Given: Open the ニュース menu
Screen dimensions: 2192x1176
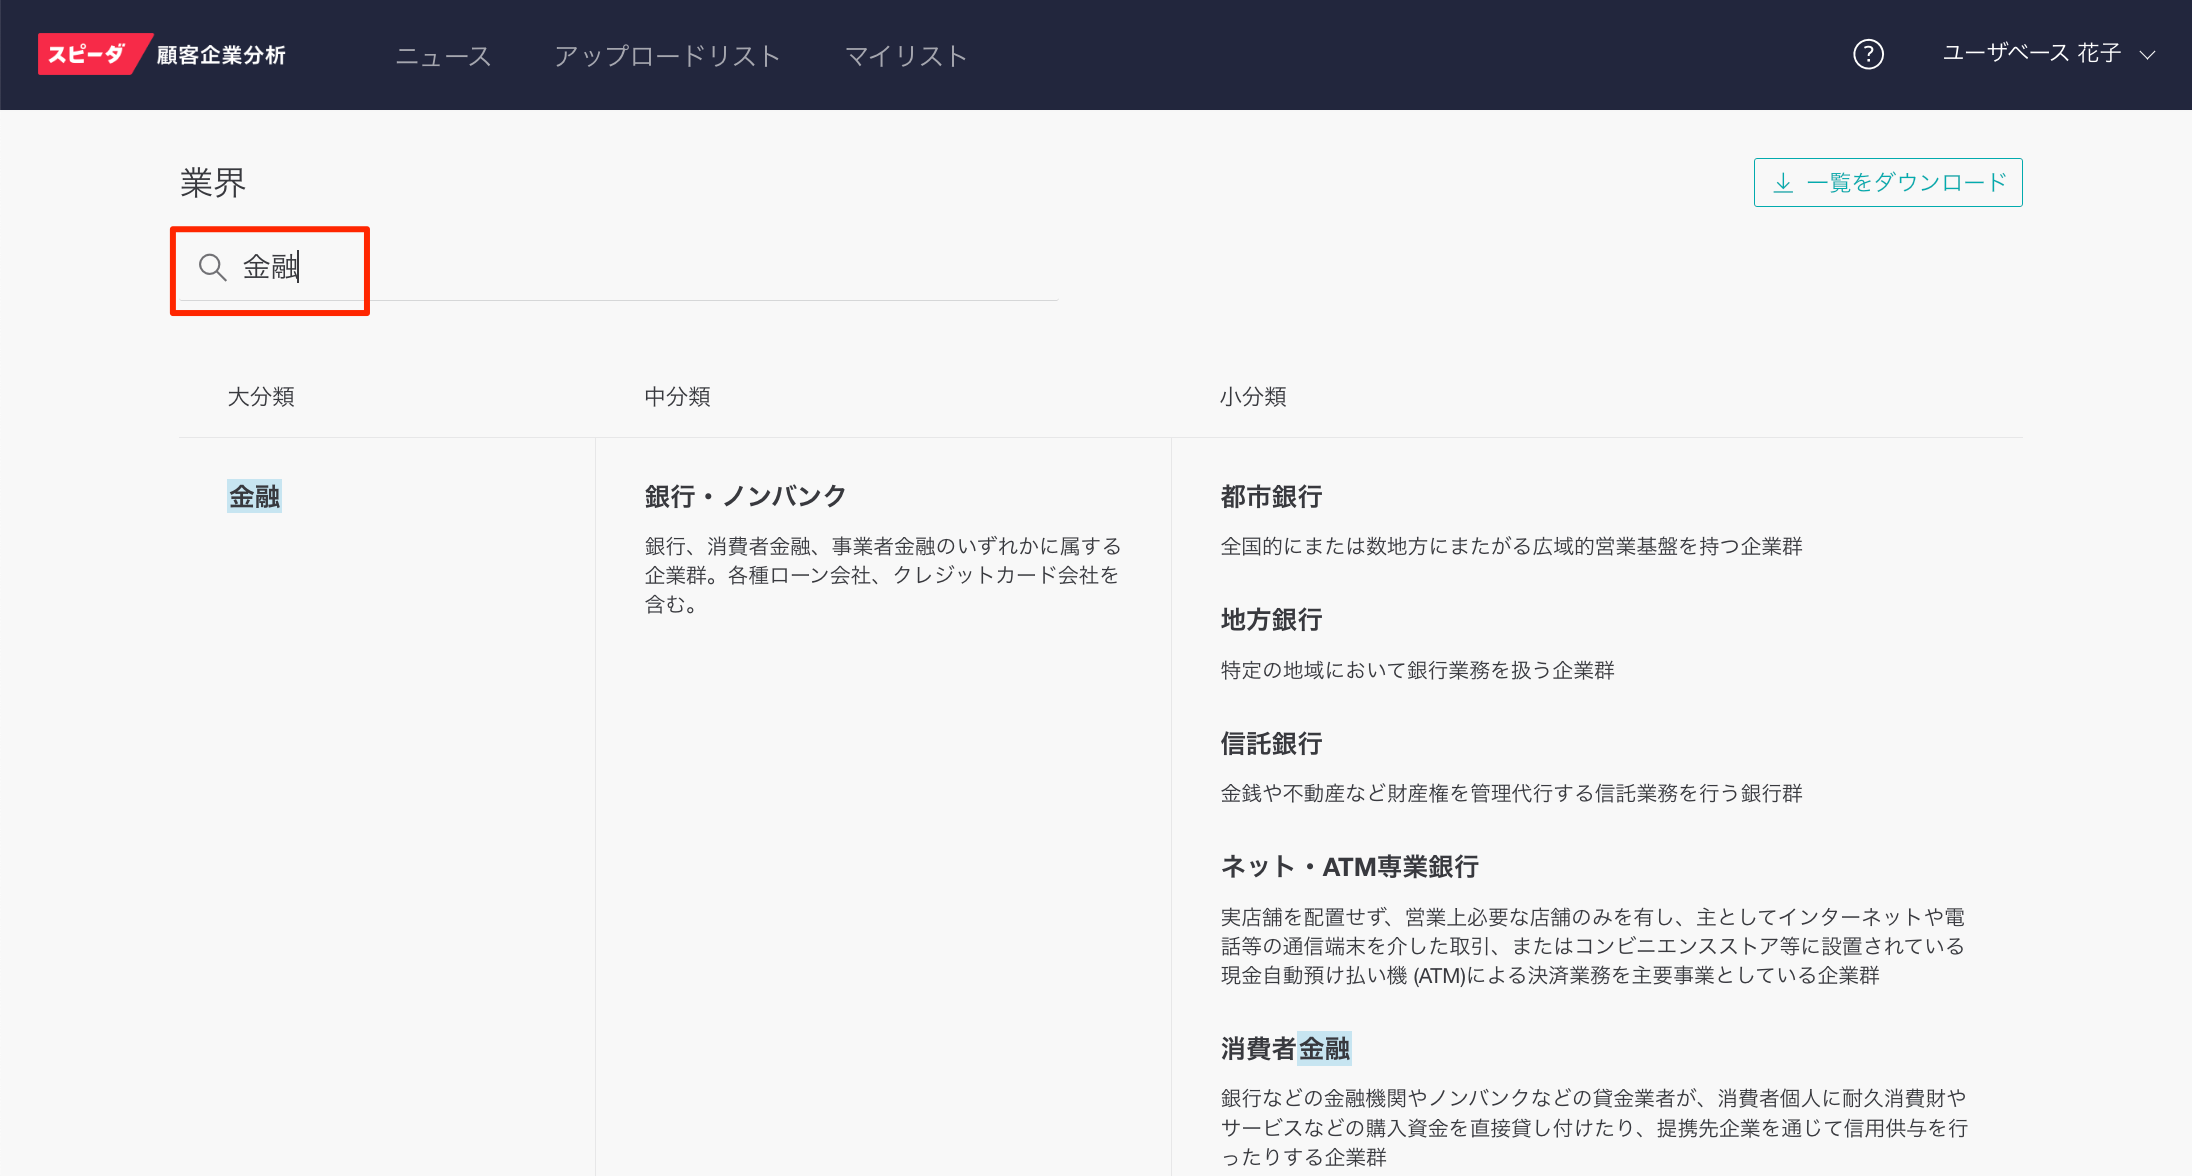Looking at the screenshot, I should (443, 56).
